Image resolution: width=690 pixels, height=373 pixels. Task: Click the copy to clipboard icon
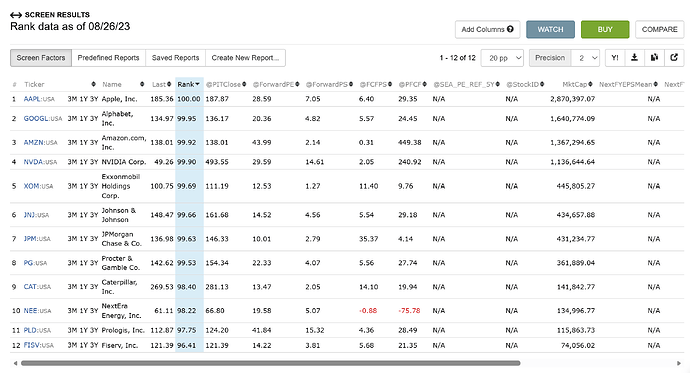(x=654, y=58)
